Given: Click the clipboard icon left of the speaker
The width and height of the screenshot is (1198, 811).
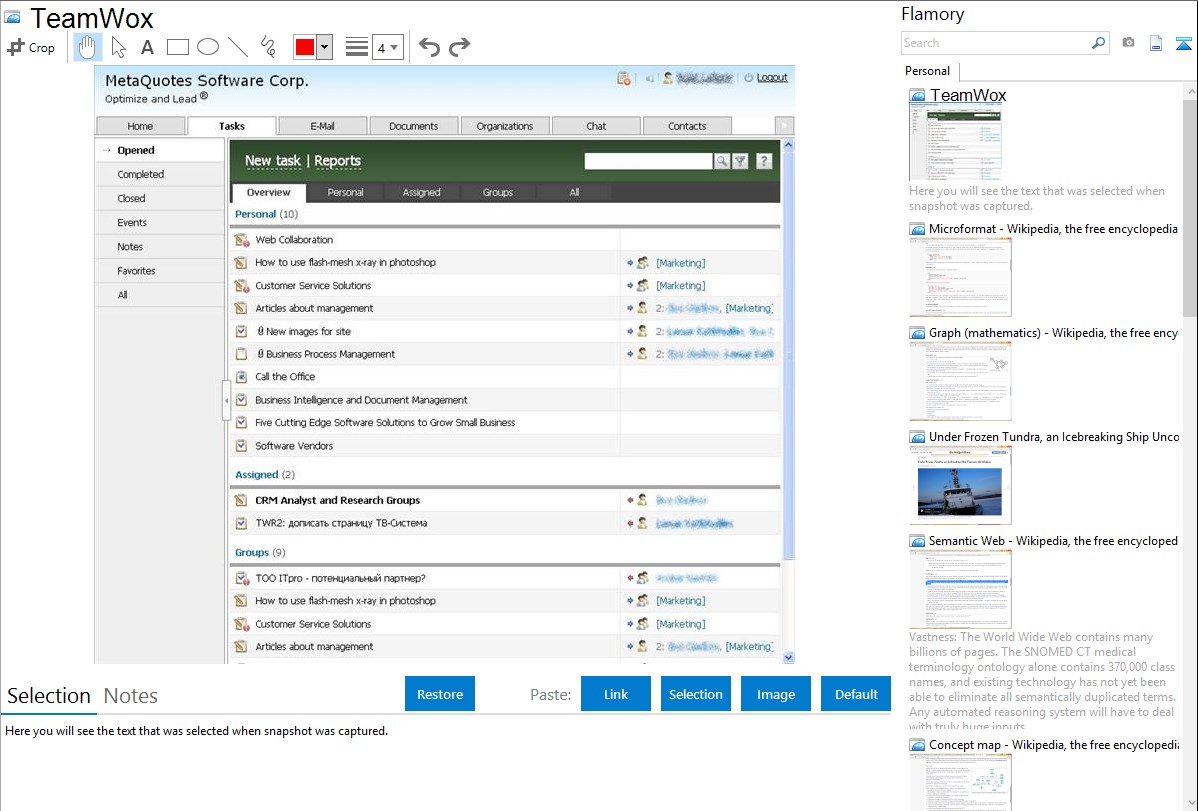Looking at the screenshot, I should 624,78.
